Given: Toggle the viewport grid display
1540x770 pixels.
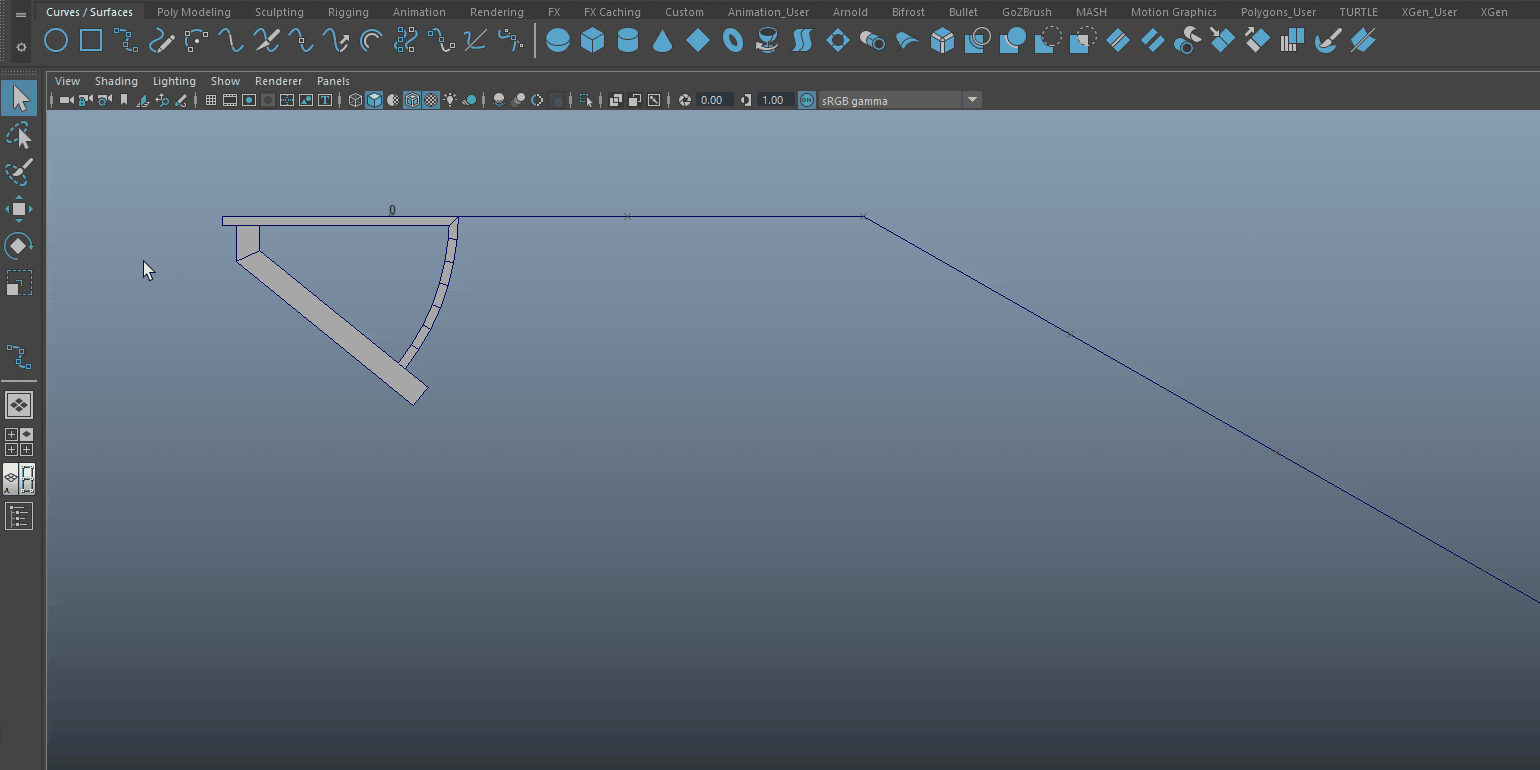Looking at the screenshot, I should point(211,100).
